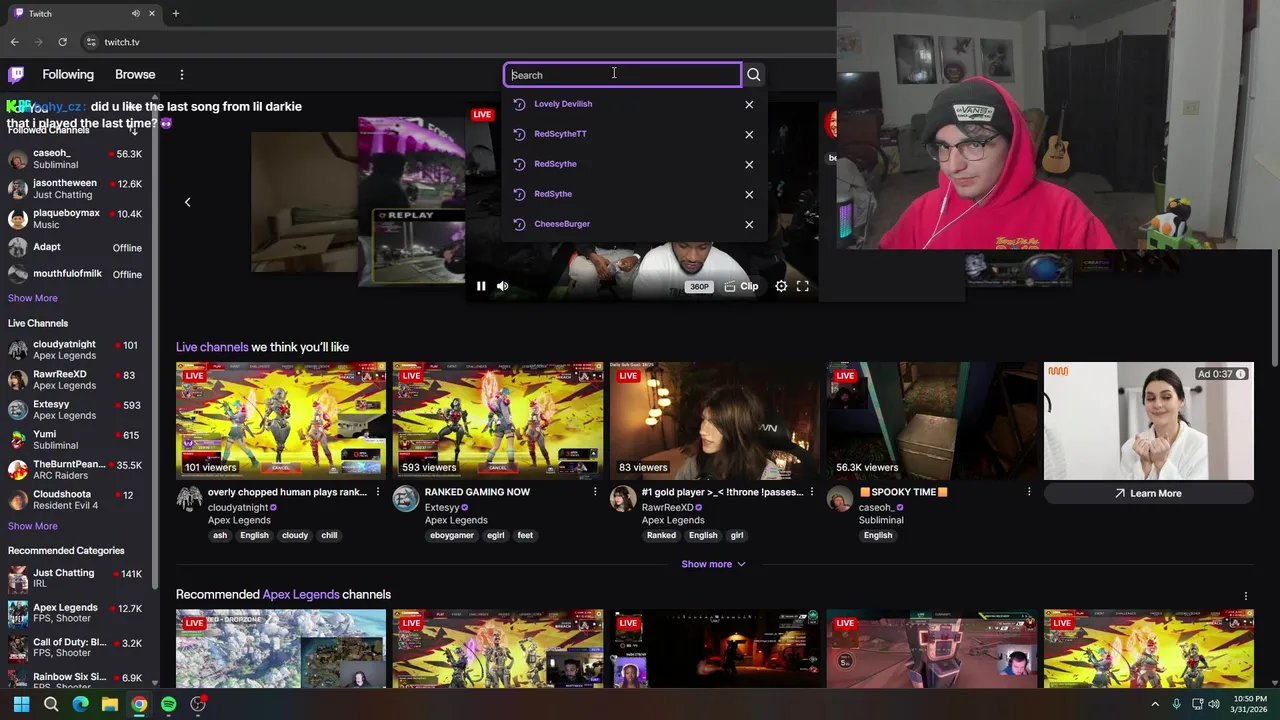Open TheBurntPean... ARC Raiders channel
Viewport: 1280px width, 720px height.
(x=76, y=469)
